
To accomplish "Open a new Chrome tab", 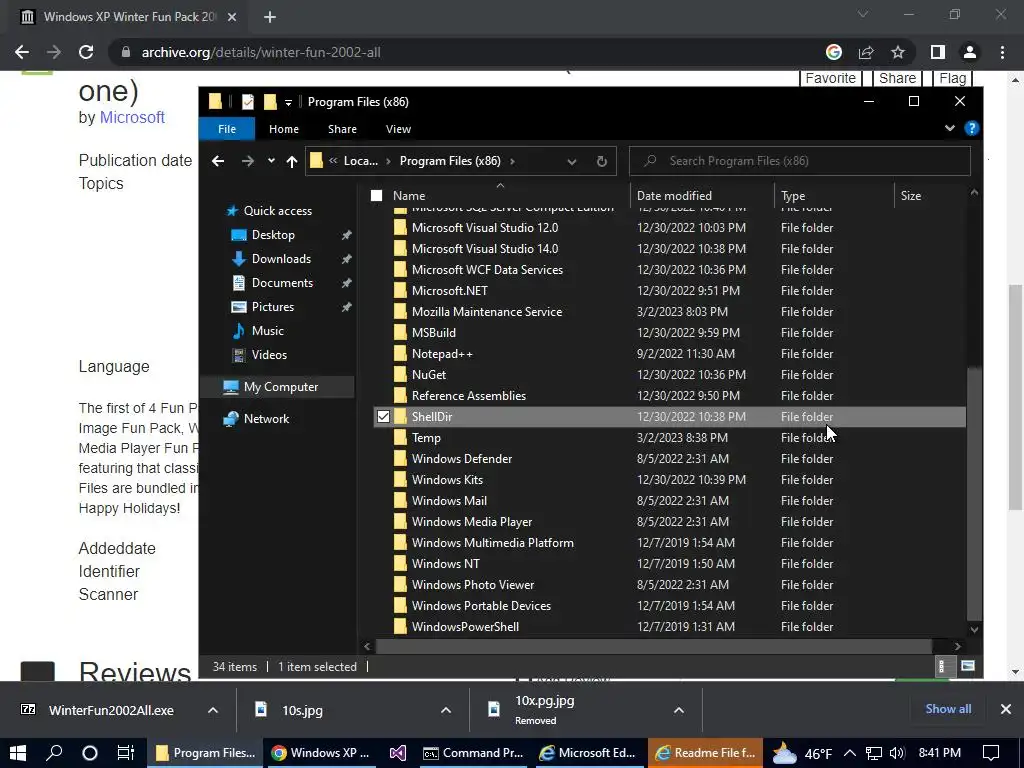I will click(270, 17).
